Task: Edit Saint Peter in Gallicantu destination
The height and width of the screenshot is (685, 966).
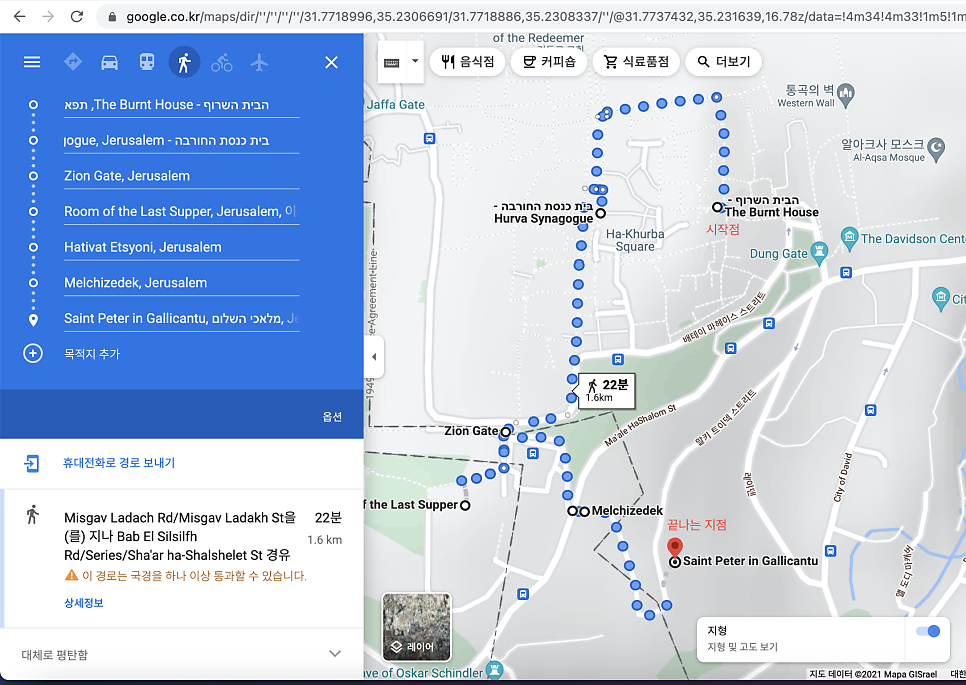Action: 181,319
